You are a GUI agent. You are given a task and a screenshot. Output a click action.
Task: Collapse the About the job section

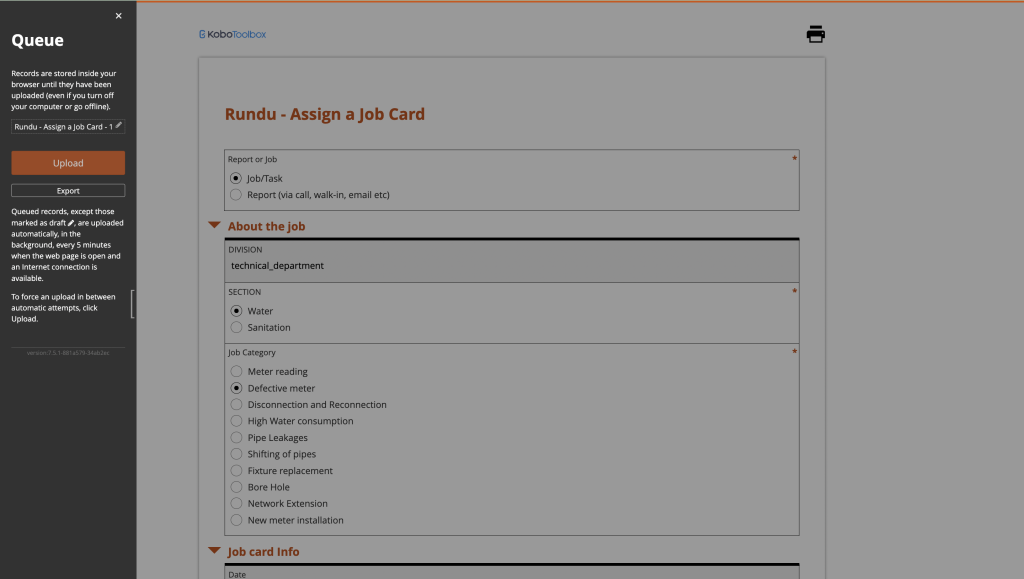coord(214,226)
